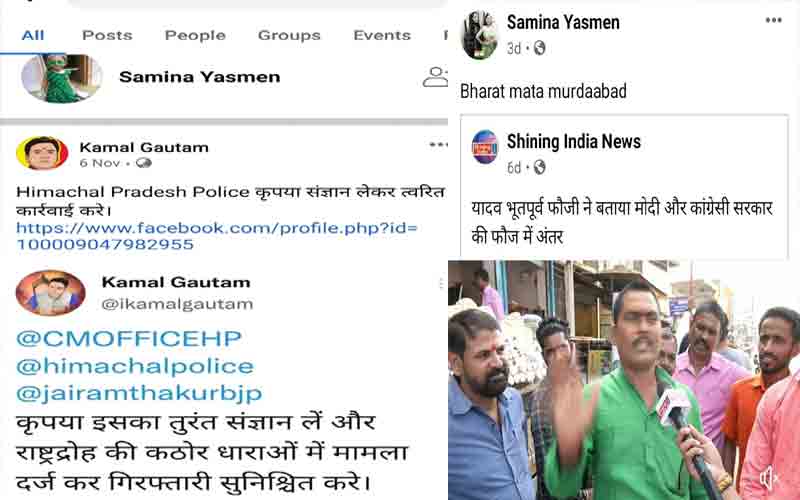Open Samina Yasmen's profile picture in search results
800x500 pixels.
[x=62, y=78]
